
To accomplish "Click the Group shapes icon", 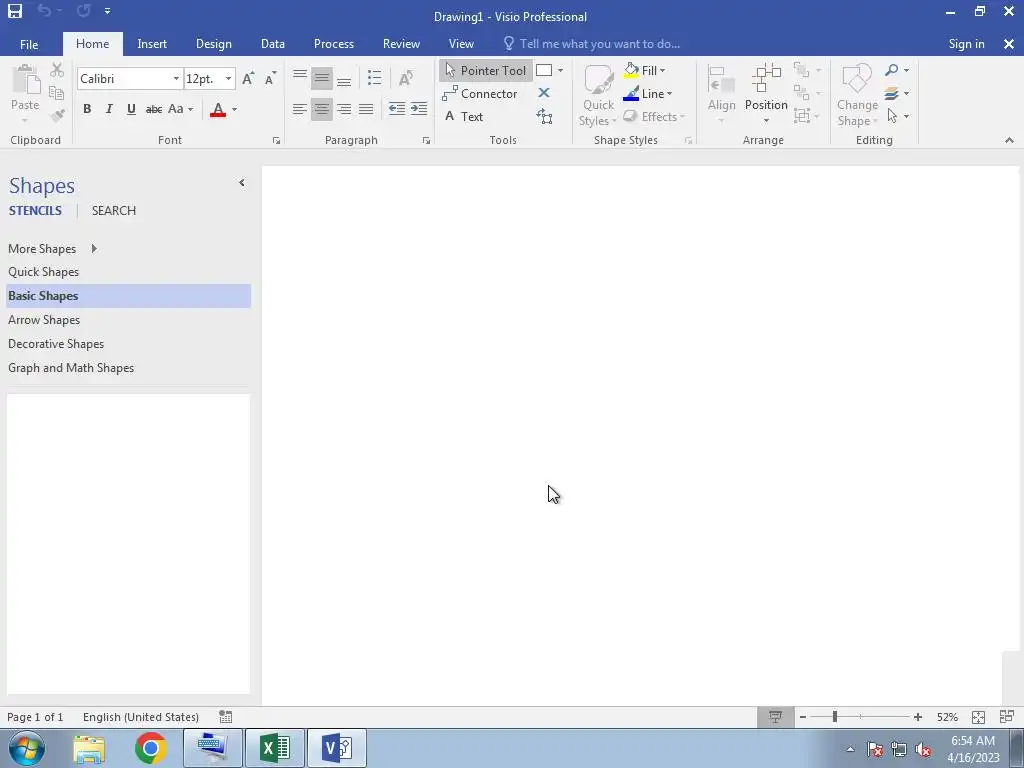I will tap(802, 116).
